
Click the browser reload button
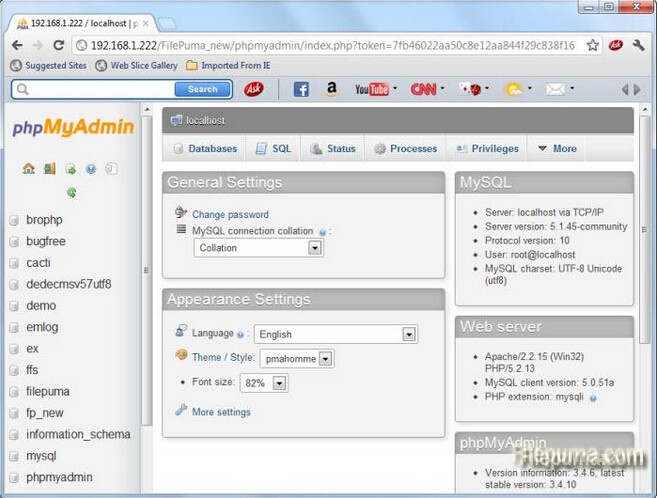pos(59,45)
